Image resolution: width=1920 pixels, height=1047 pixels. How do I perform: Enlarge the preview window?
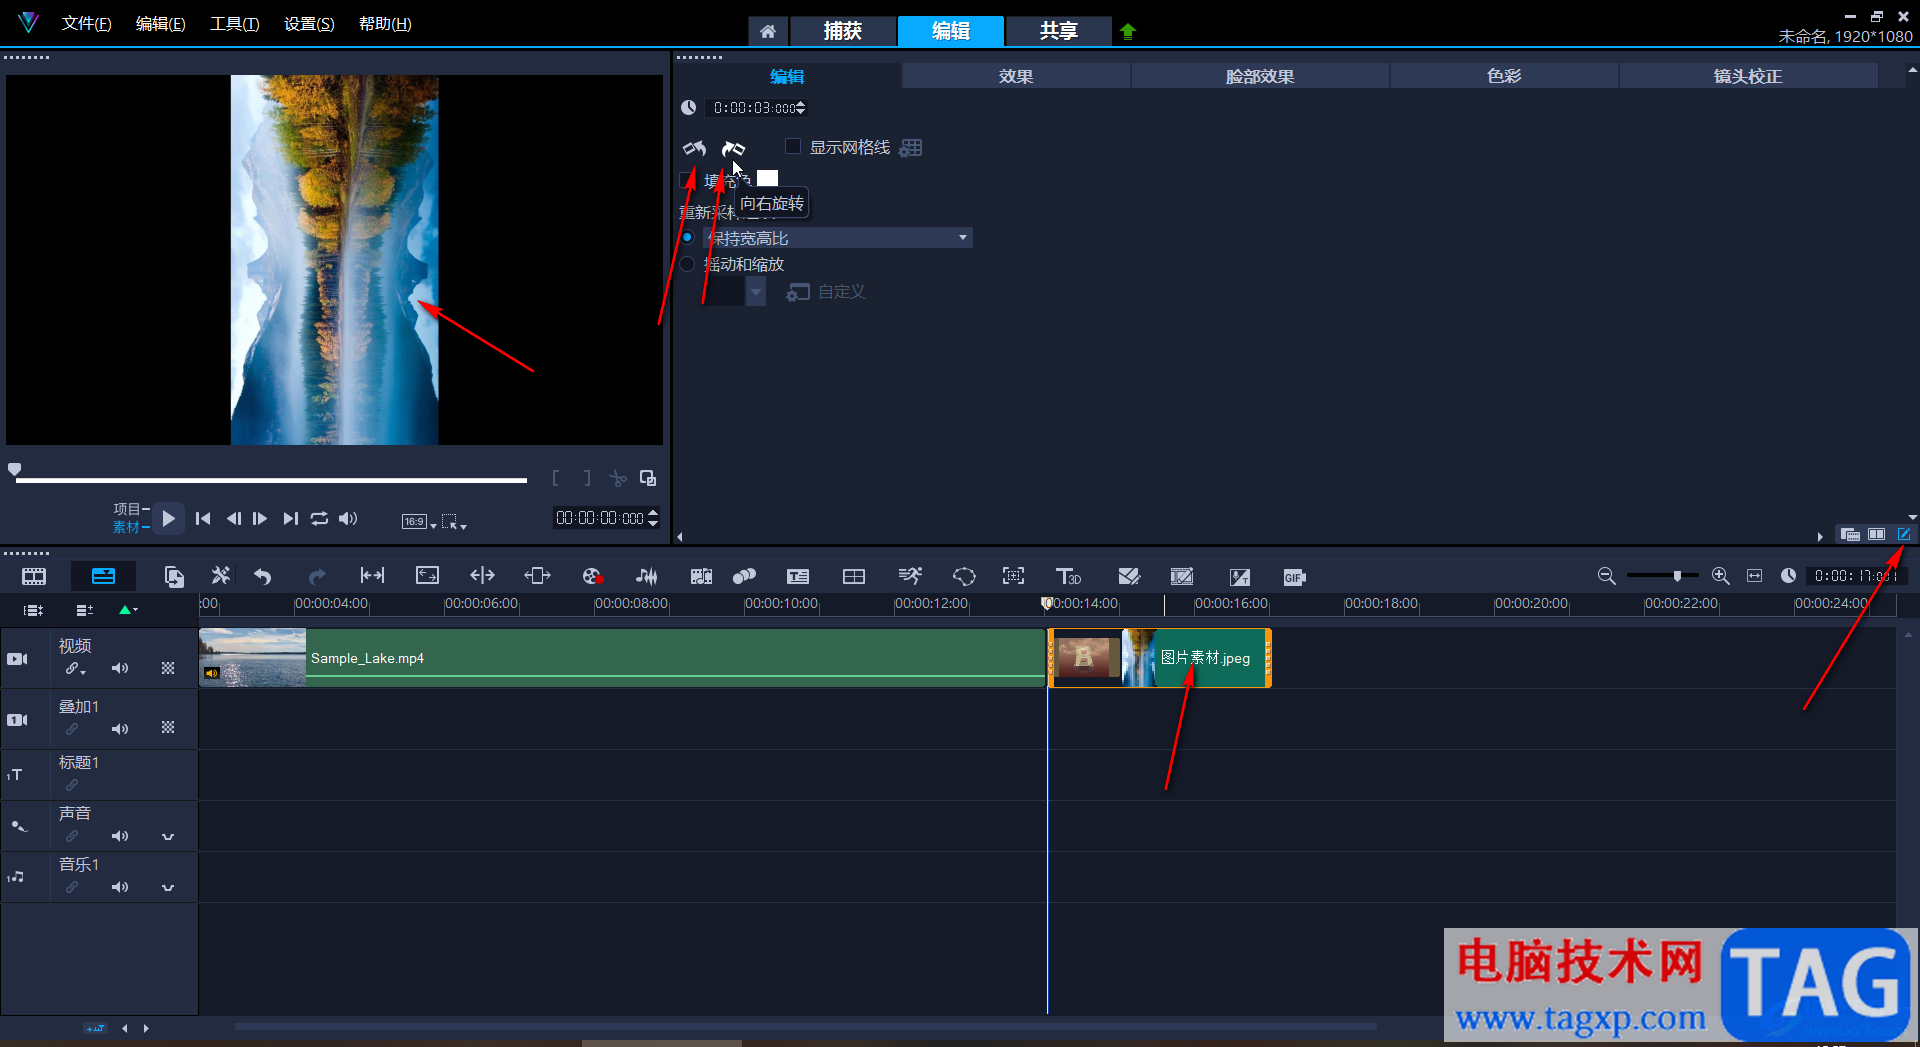648,478
